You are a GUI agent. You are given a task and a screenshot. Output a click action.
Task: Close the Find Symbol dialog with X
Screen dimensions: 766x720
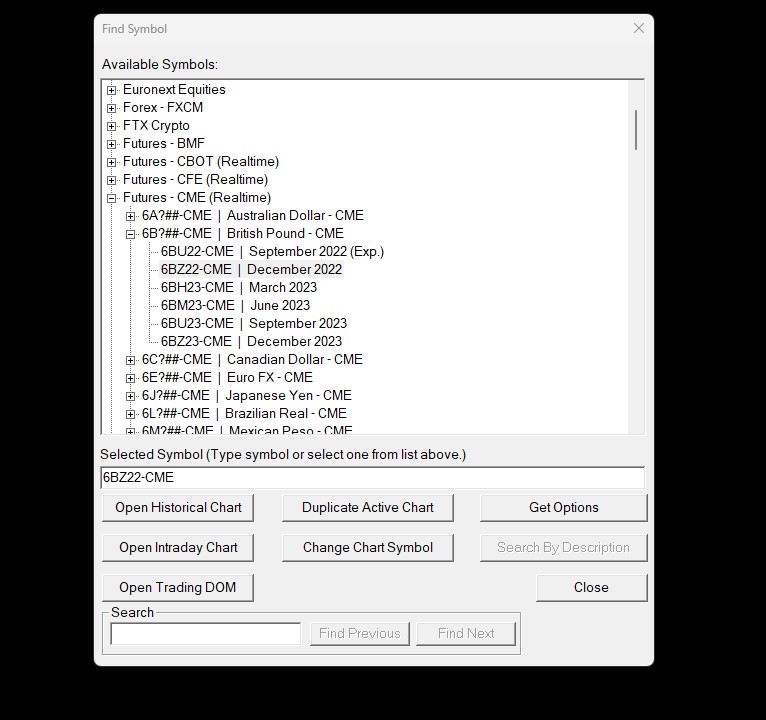click(x=638, y=28)
